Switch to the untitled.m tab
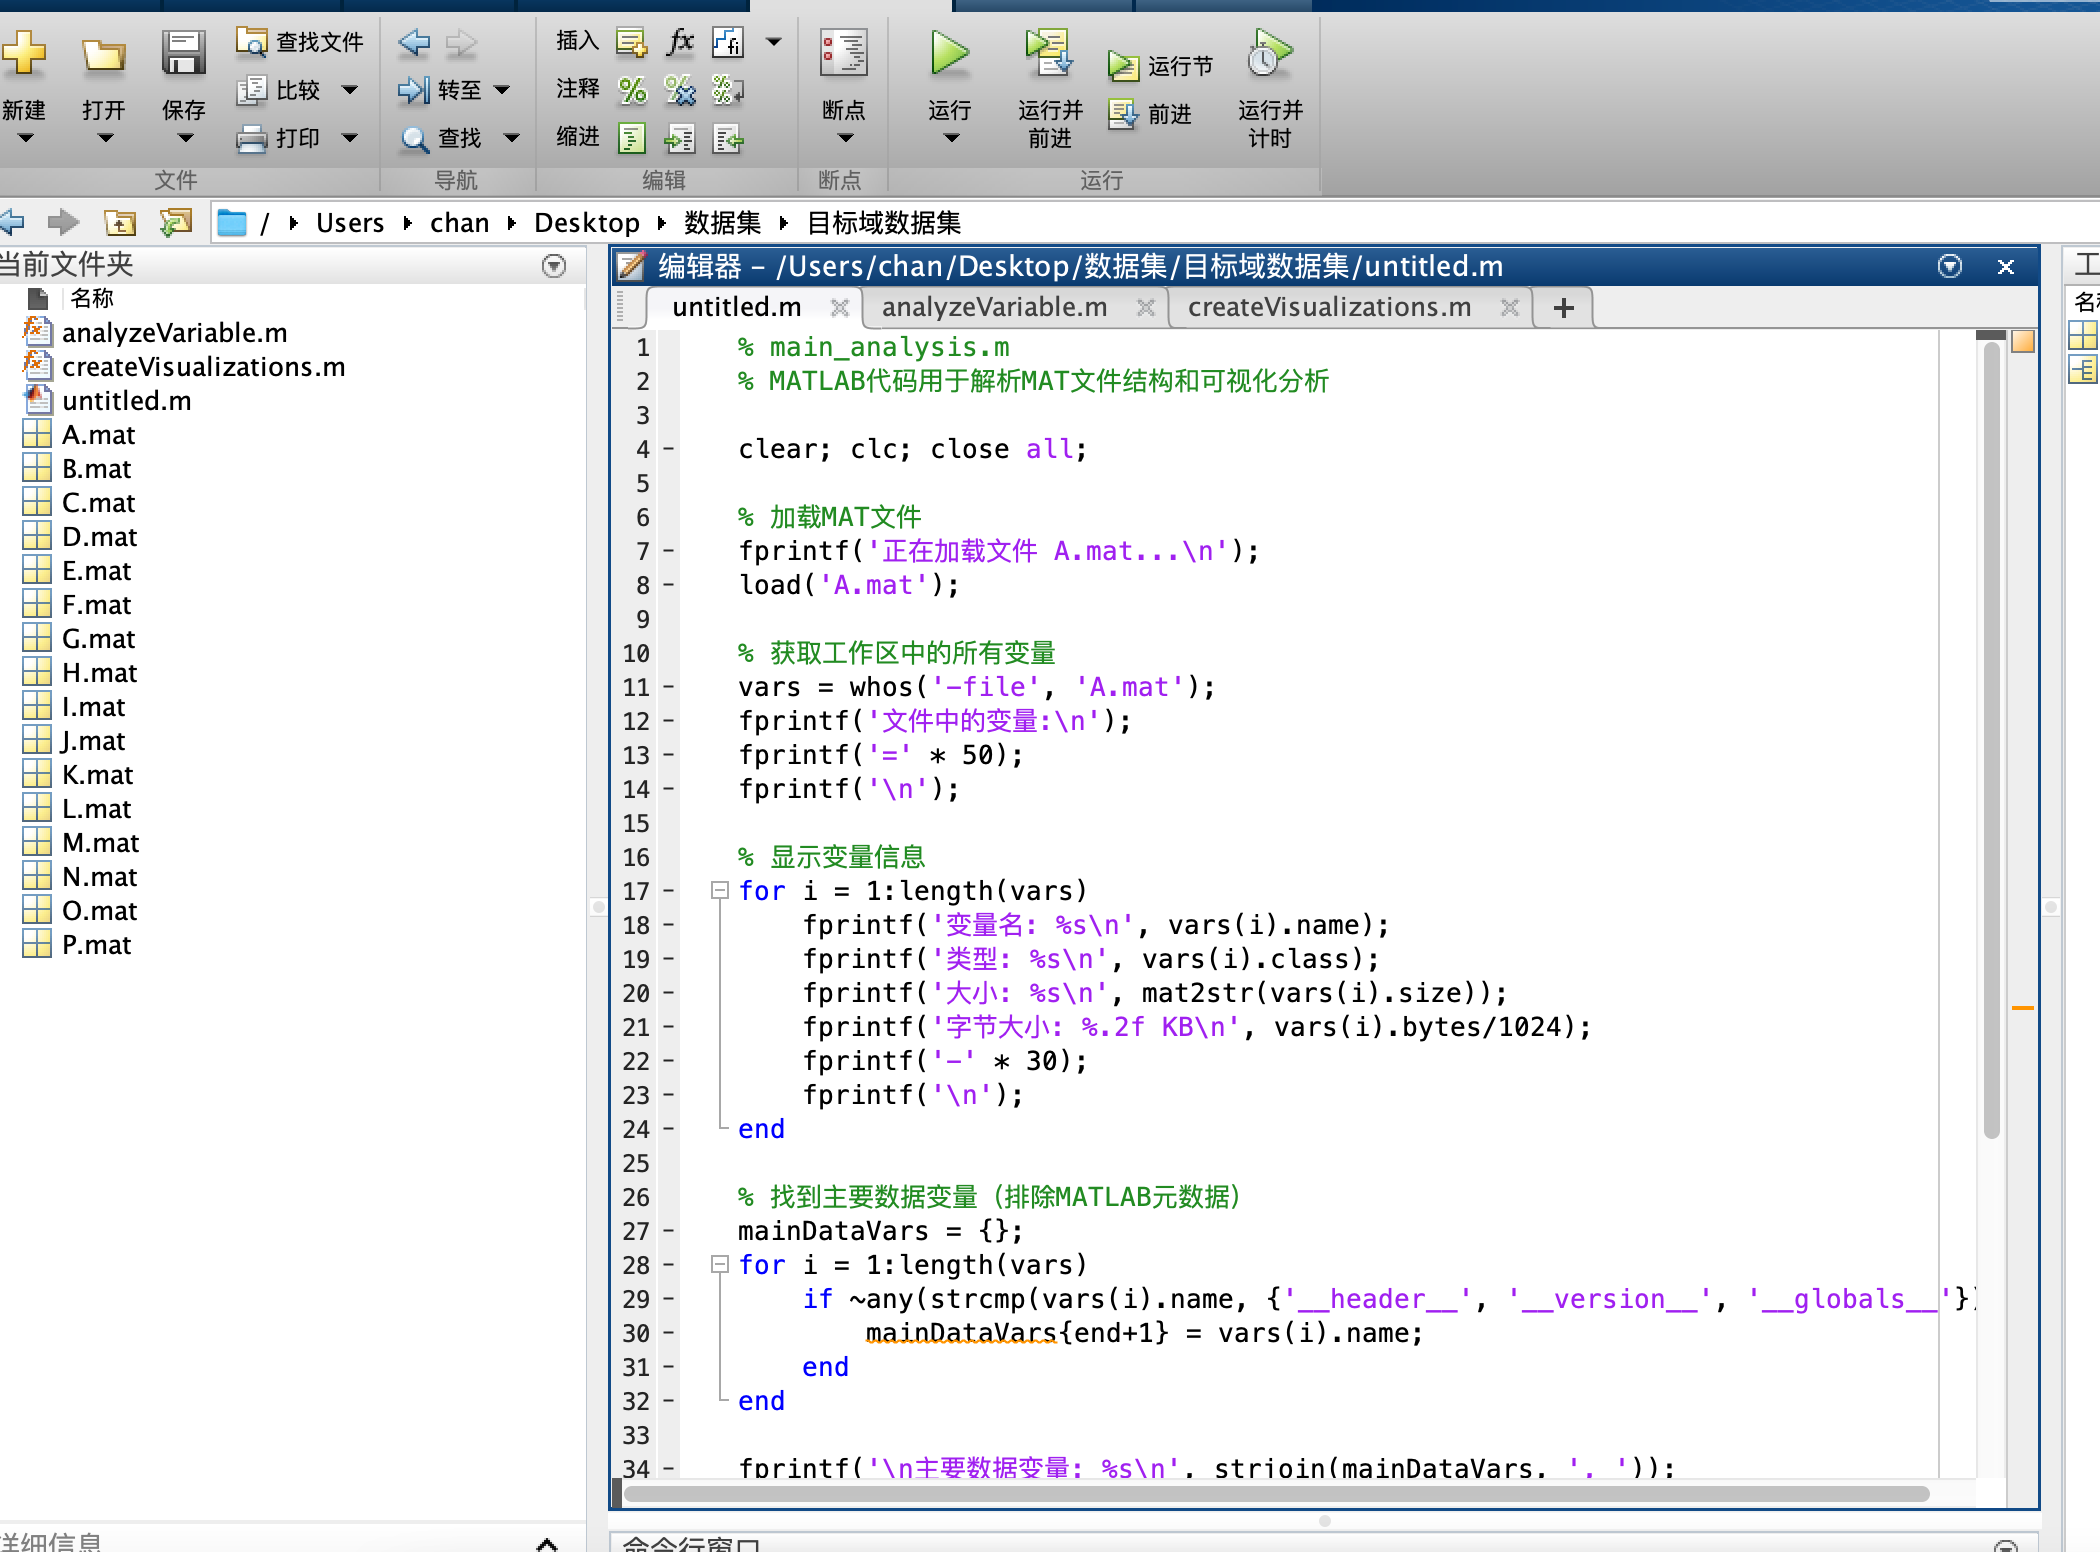This screenshot has height=1552, width=2100. click(736, 307)
